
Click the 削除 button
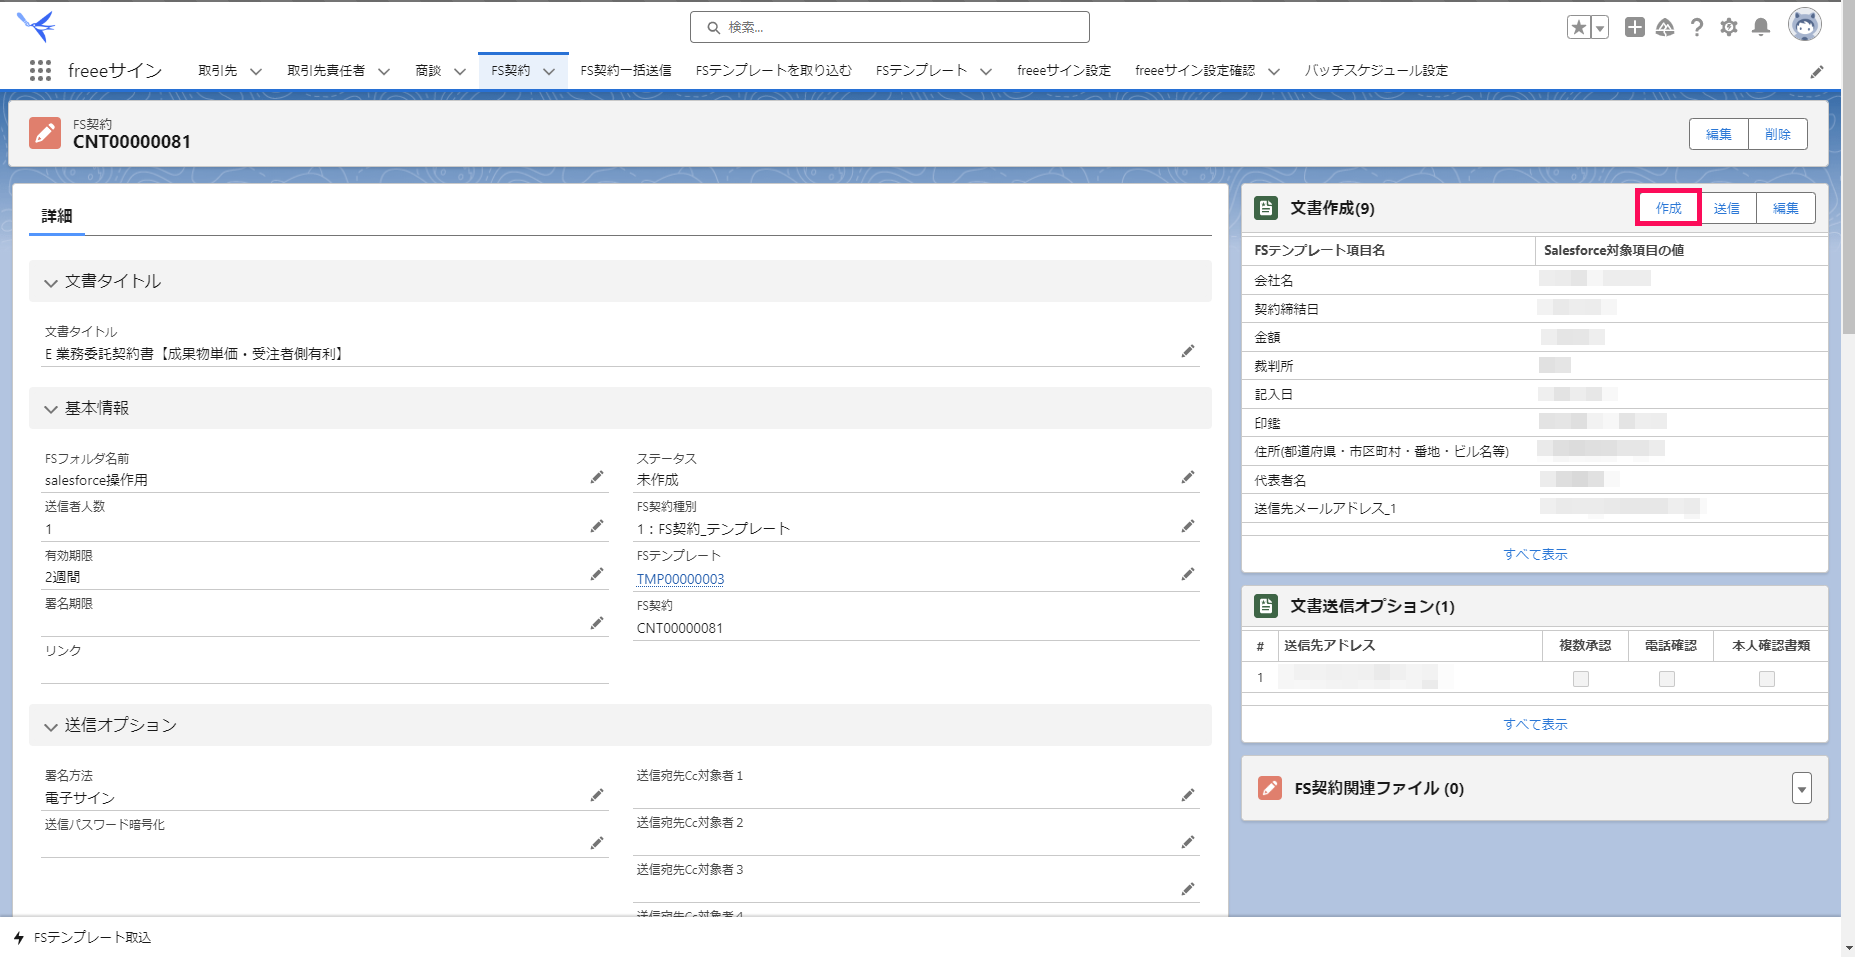pyautogui.click(x=1778, y=134)
